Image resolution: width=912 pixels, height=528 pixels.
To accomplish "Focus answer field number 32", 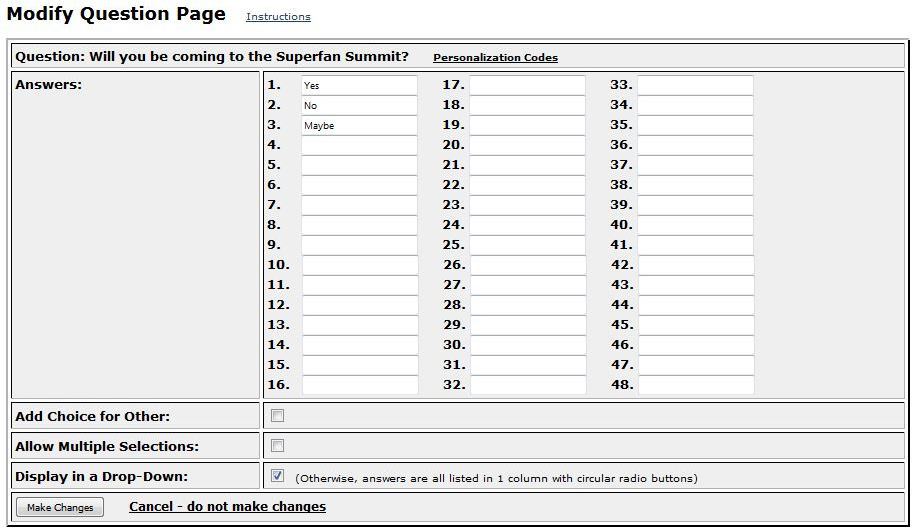I will (528, 384).
